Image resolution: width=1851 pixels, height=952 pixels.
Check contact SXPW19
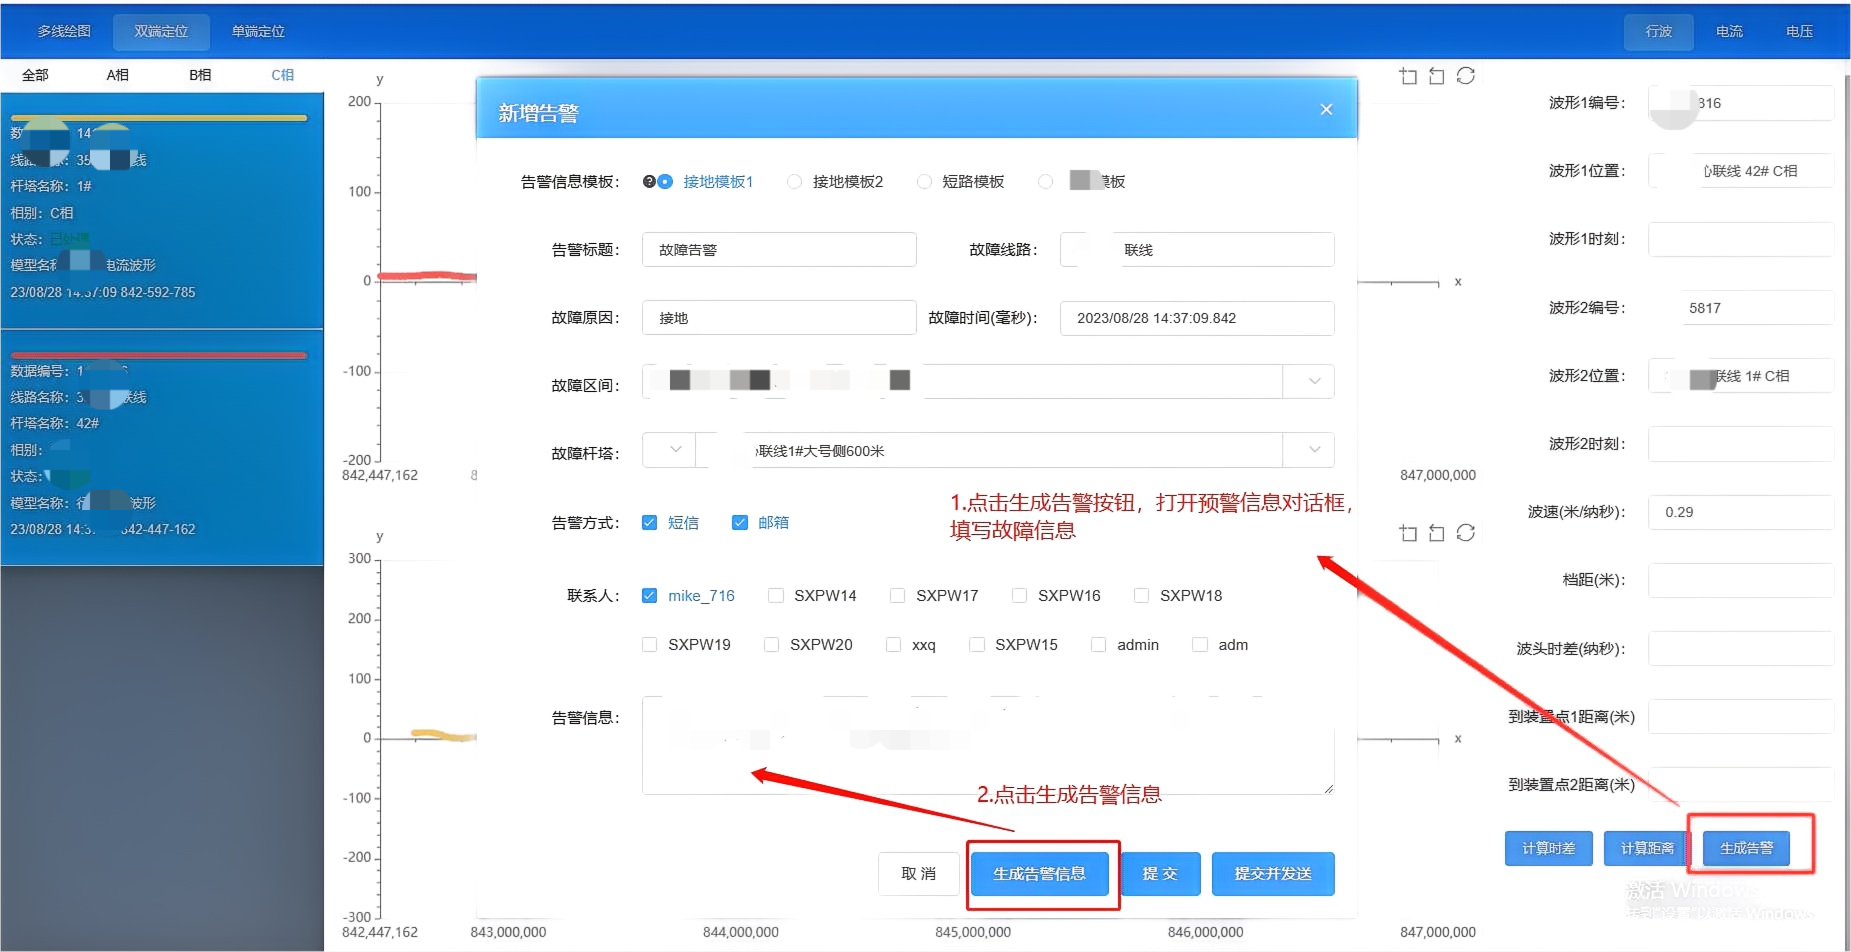click(649, 644)
